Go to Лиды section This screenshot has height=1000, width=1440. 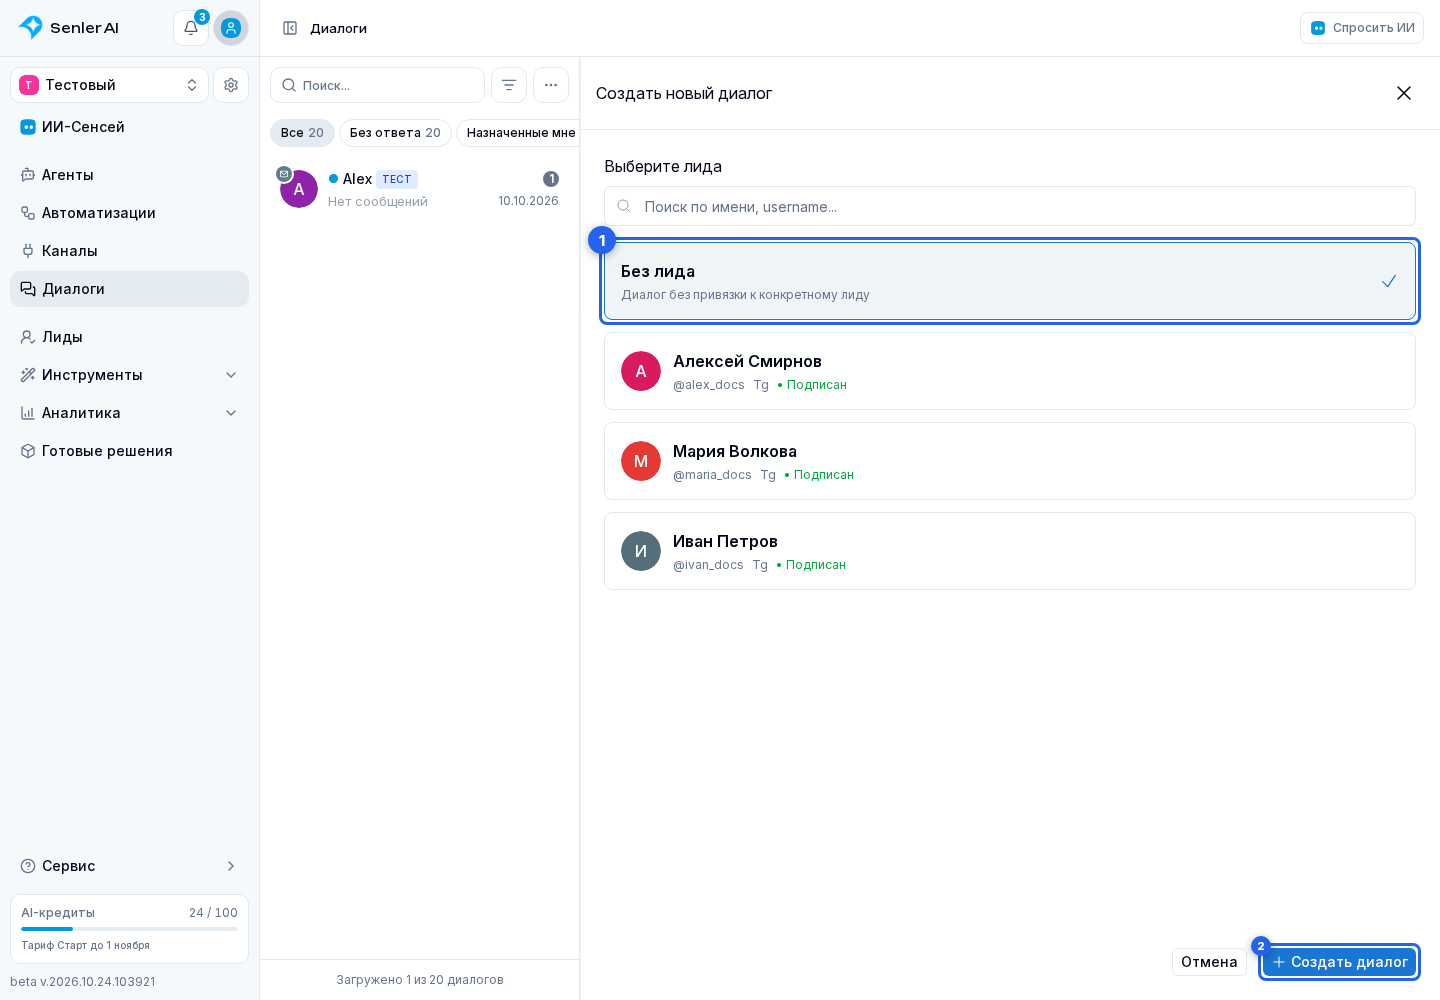click(130, 337)
